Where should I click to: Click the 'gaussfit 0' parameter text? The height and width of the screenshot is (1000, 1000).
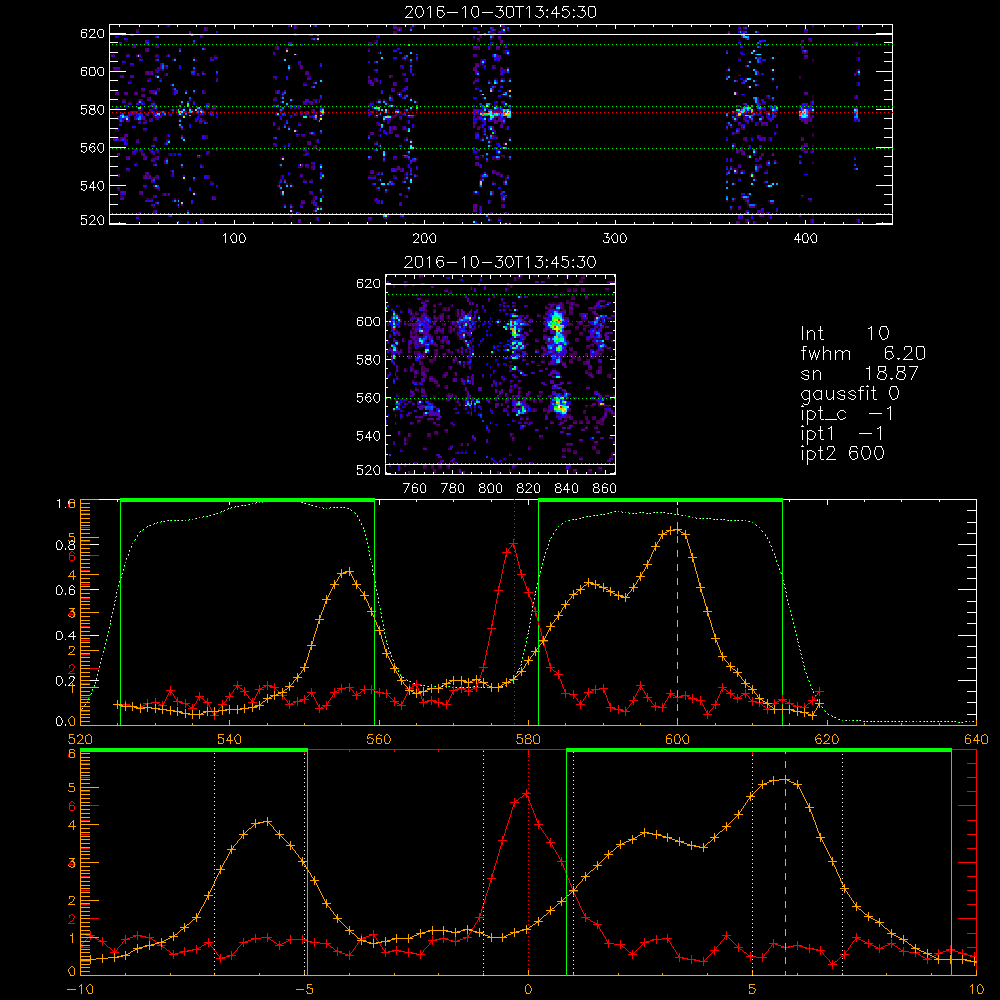pyautogui.click(x=850, y=394)
